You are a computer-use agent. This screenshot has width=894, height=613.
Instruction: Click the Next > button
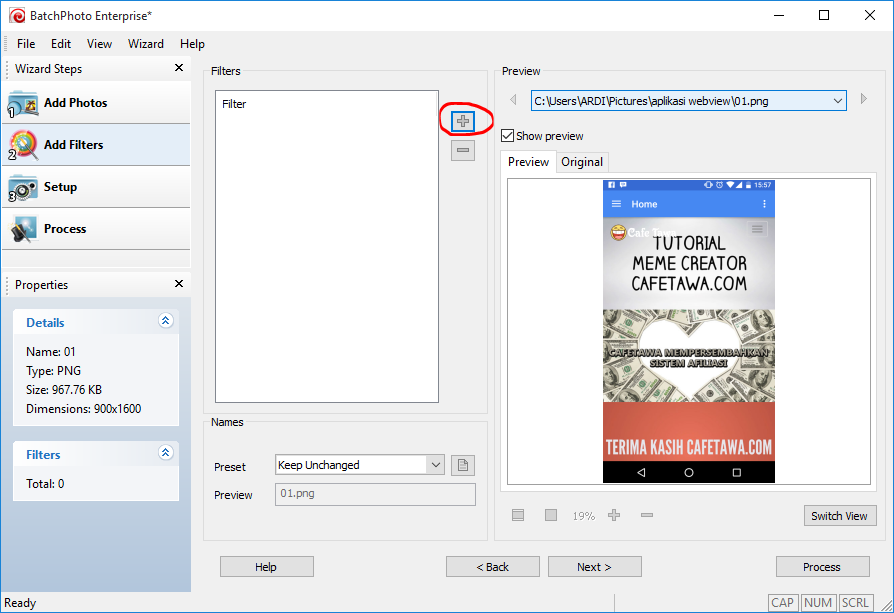pyautogui.click(x=594, y=567)
